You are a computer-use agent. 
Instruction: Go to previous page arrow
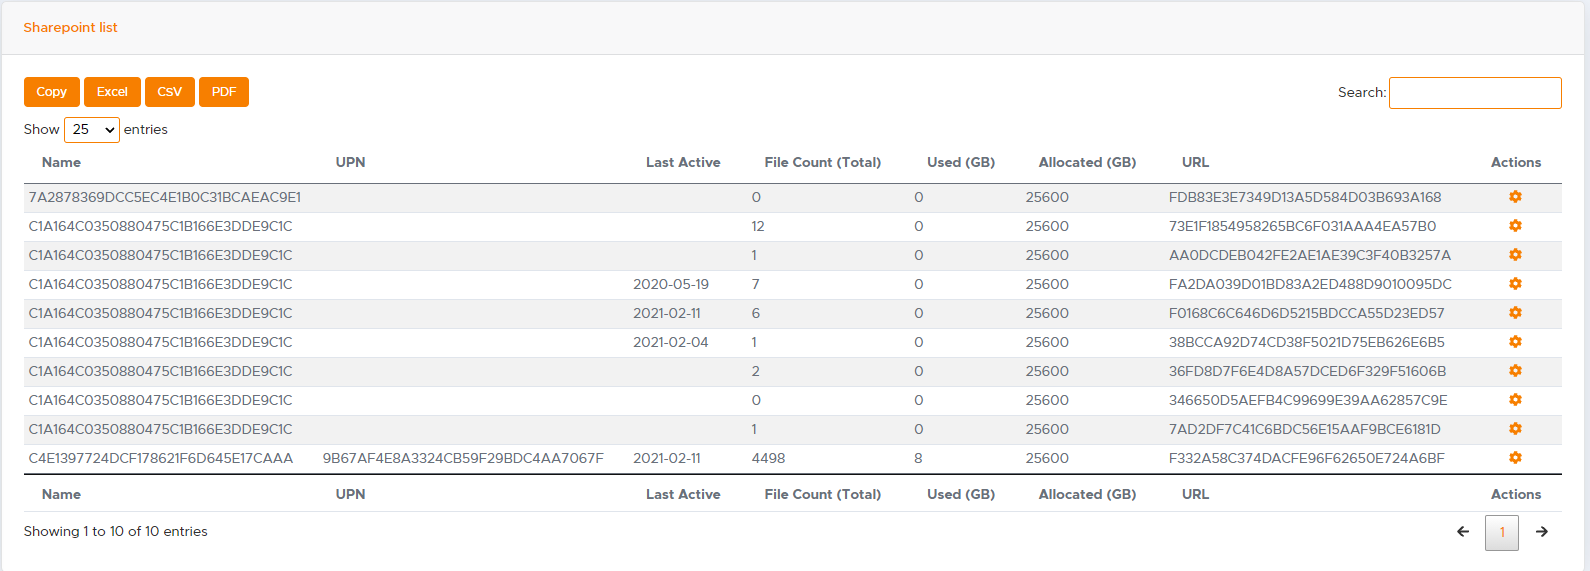1463,532
